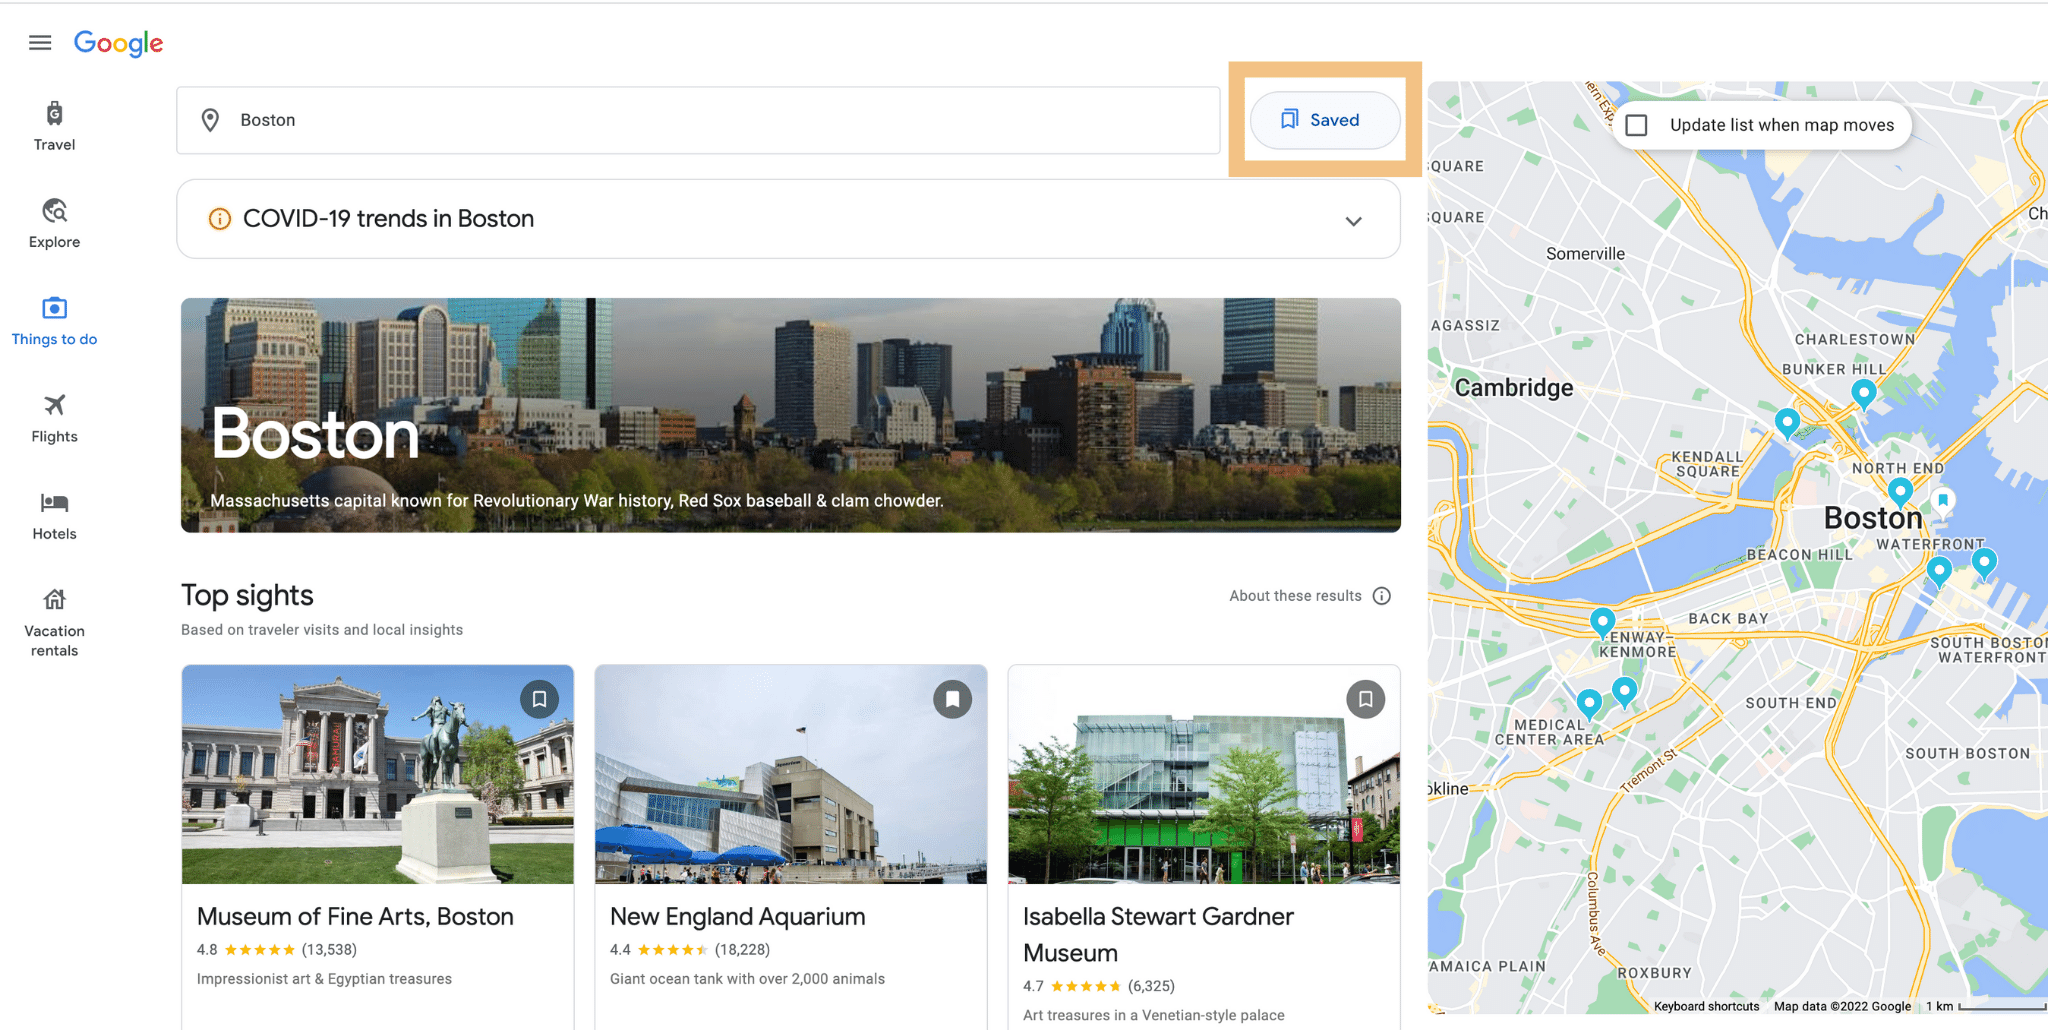Open the Travel section

click(x=54, y=126)
